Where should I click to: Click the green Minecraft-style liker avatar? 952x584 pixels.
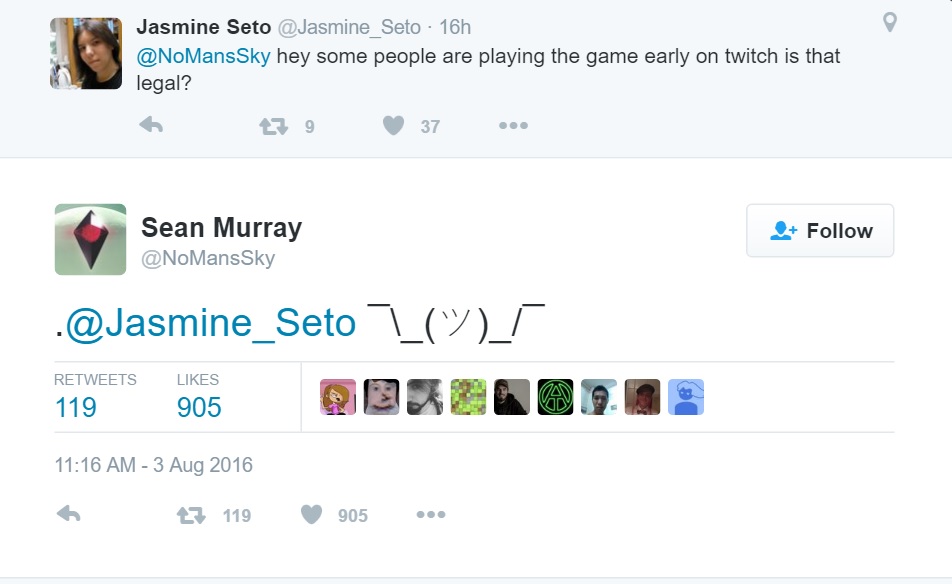[x=468, y=397]
